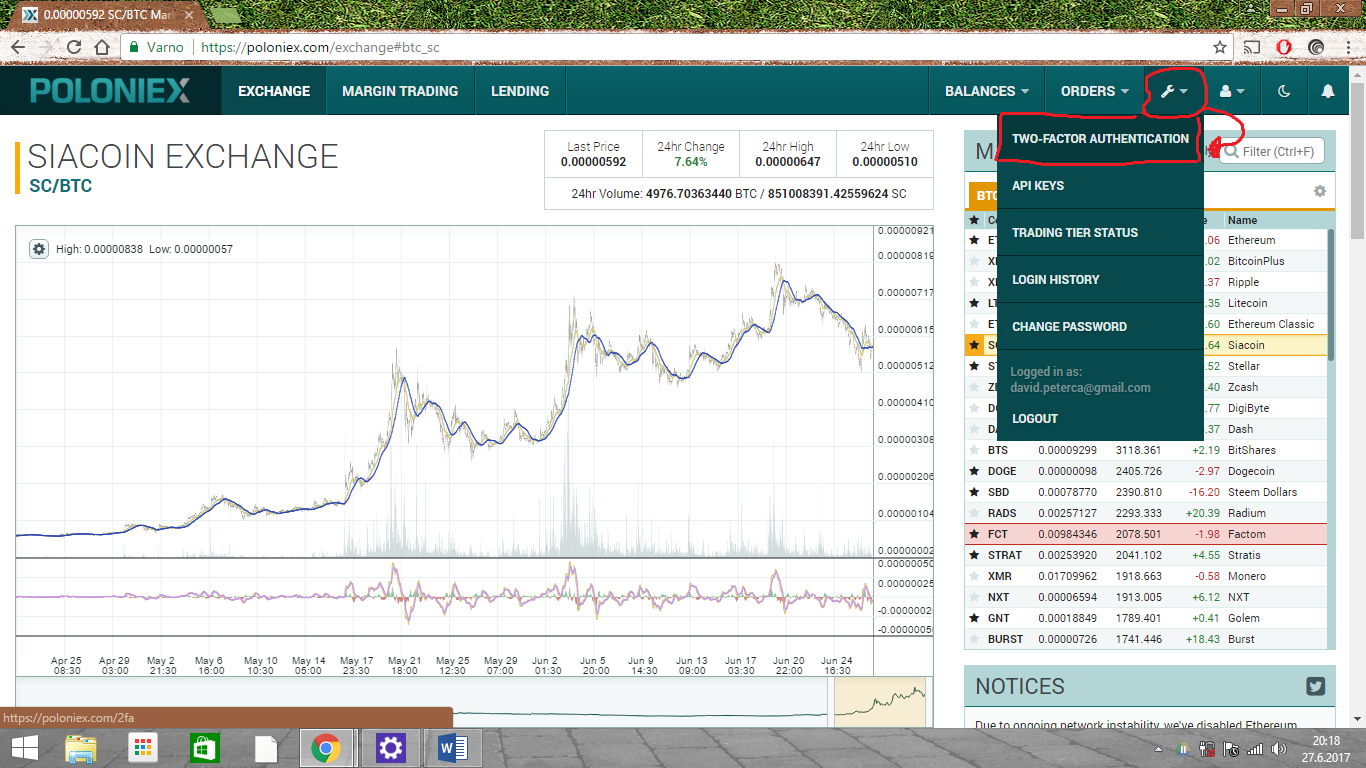Select the Factom market row
Image resolution: width=1366 pixels, height=768 pixels.
point(1146,534)
